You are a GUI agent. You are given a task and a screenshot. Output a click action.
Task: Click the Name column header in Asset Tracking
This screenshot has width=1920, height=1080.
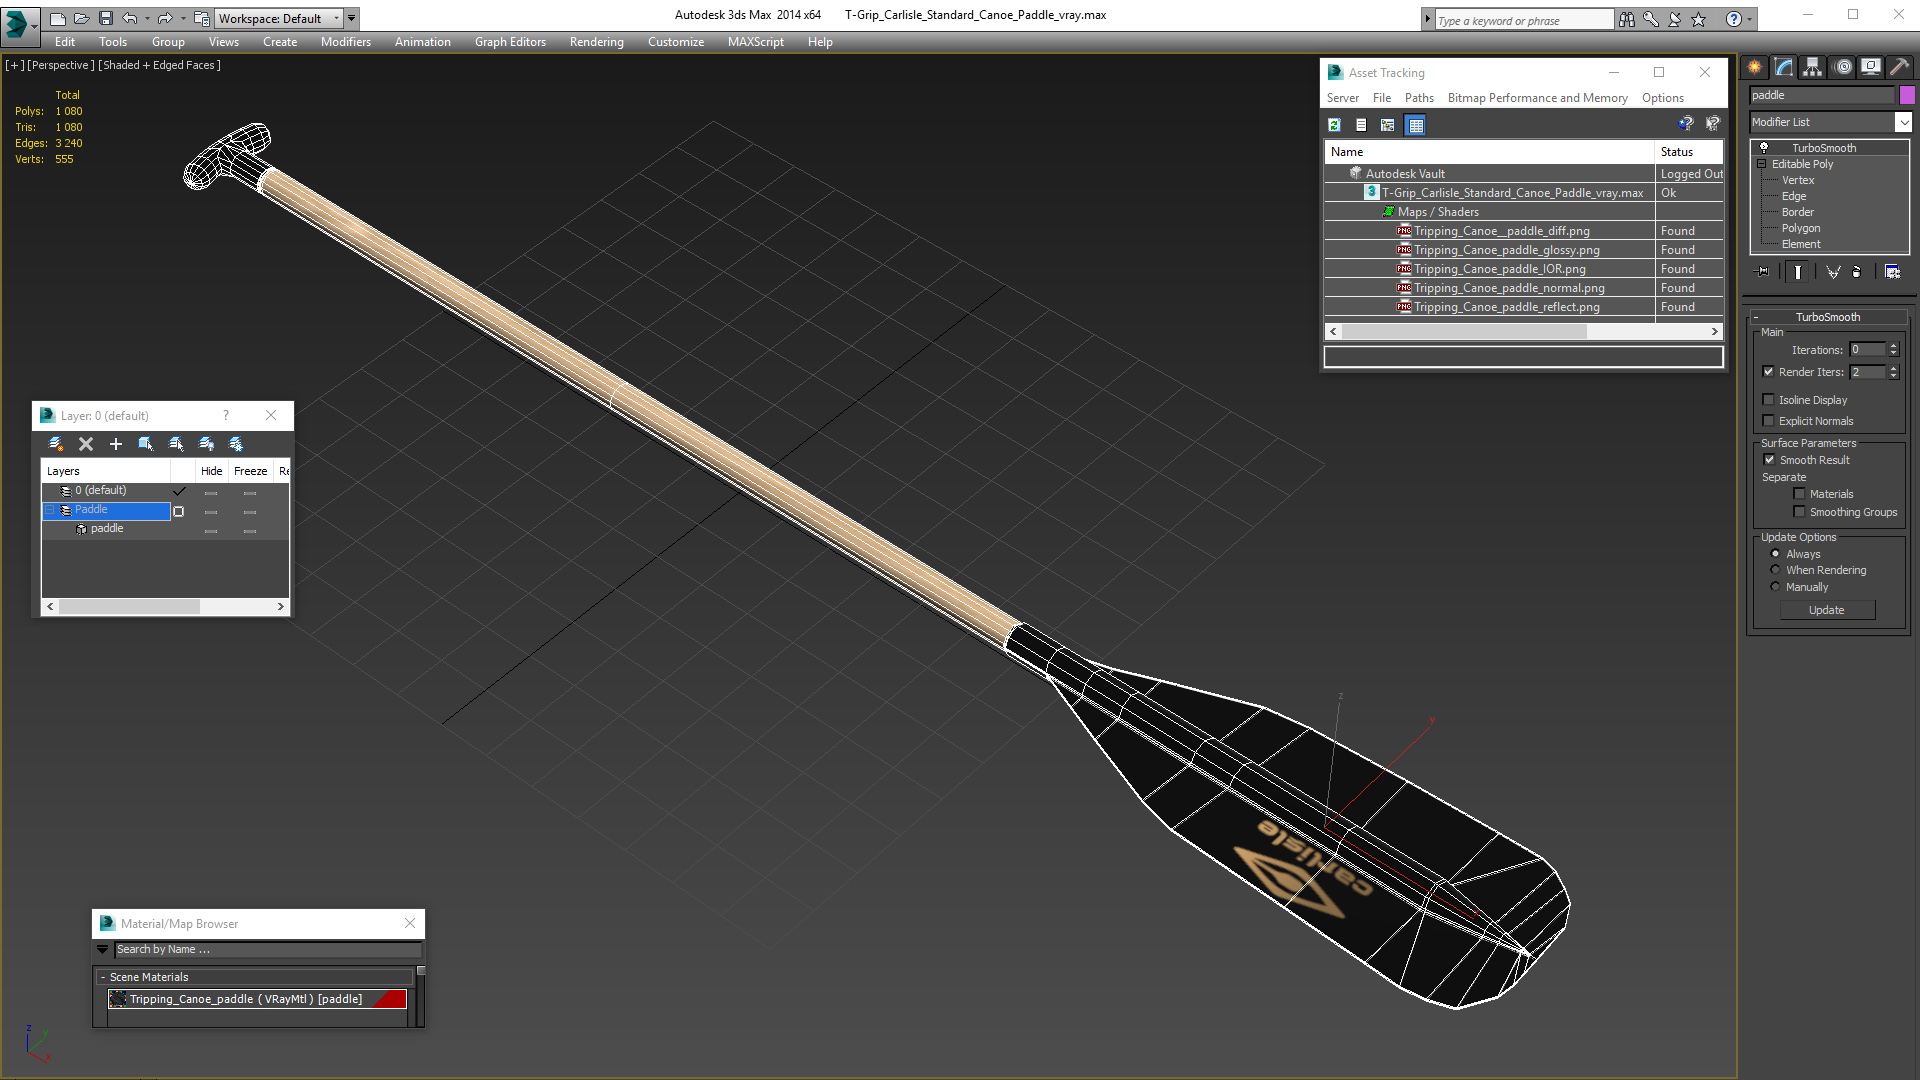coord(1489,152)
